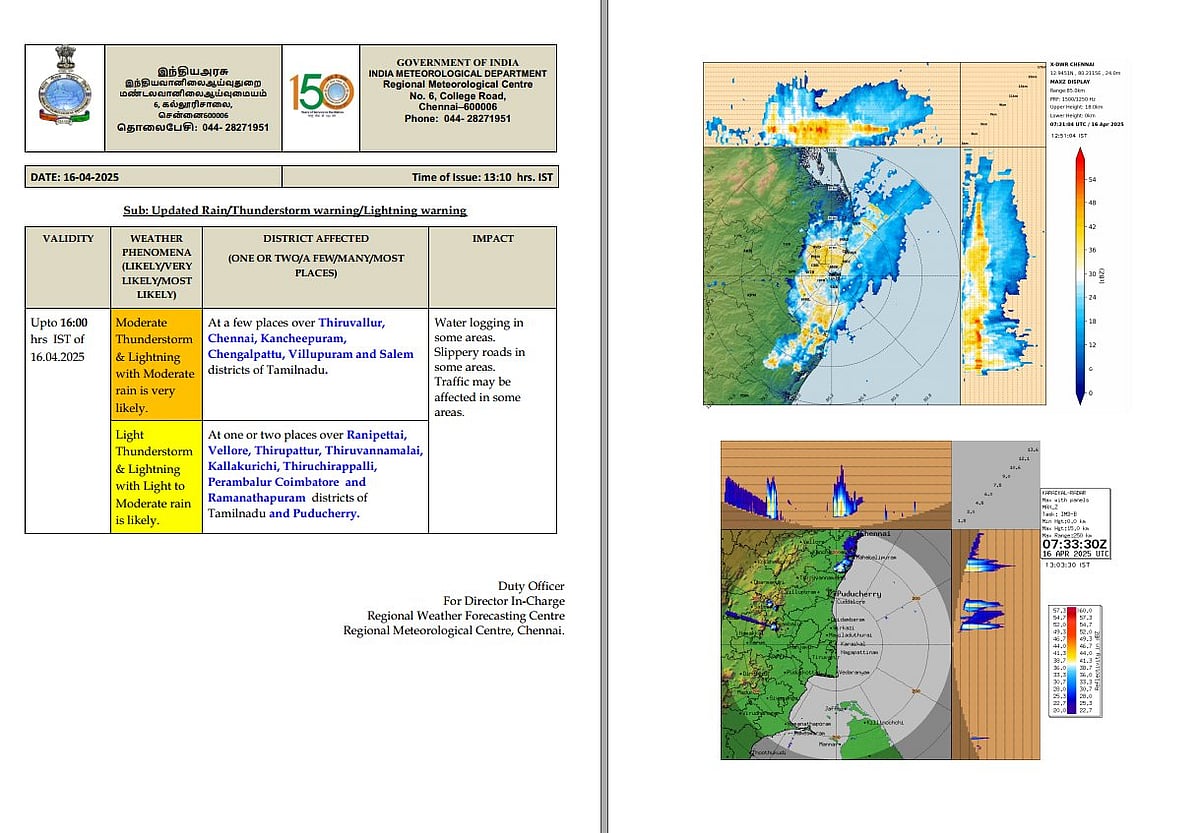Click the Time of Issue 13:10 hrs field

[481, 177]
